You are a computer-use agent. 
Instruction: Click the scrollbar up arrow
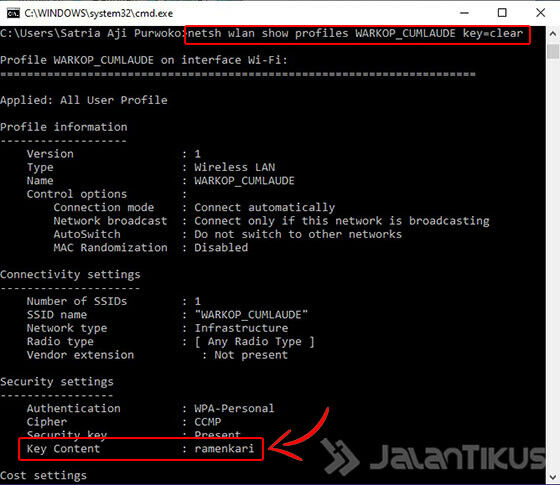point(553,34)
